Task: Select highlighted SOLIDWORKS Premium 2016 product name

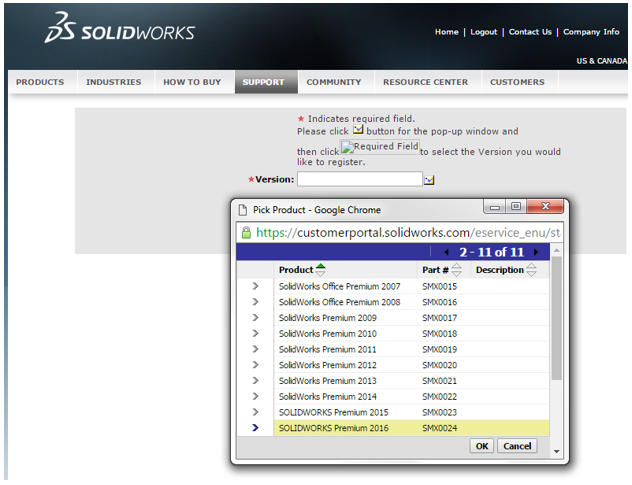Action: pyautogui.click(x=333, y=428)
